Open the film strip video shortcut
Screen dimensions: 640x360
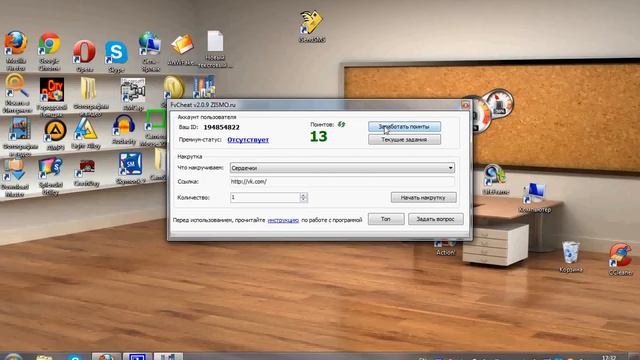(19, 129)
